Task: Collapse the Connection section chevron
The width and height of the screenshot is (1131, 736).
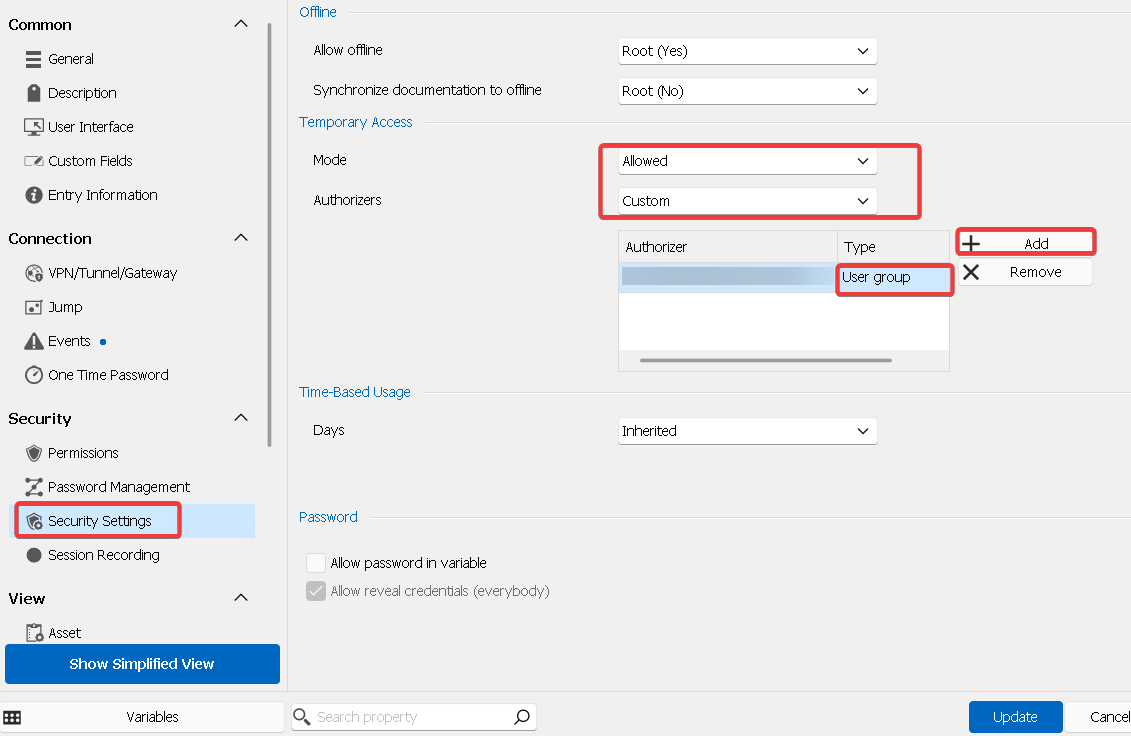Action: [x=241, y=238]
